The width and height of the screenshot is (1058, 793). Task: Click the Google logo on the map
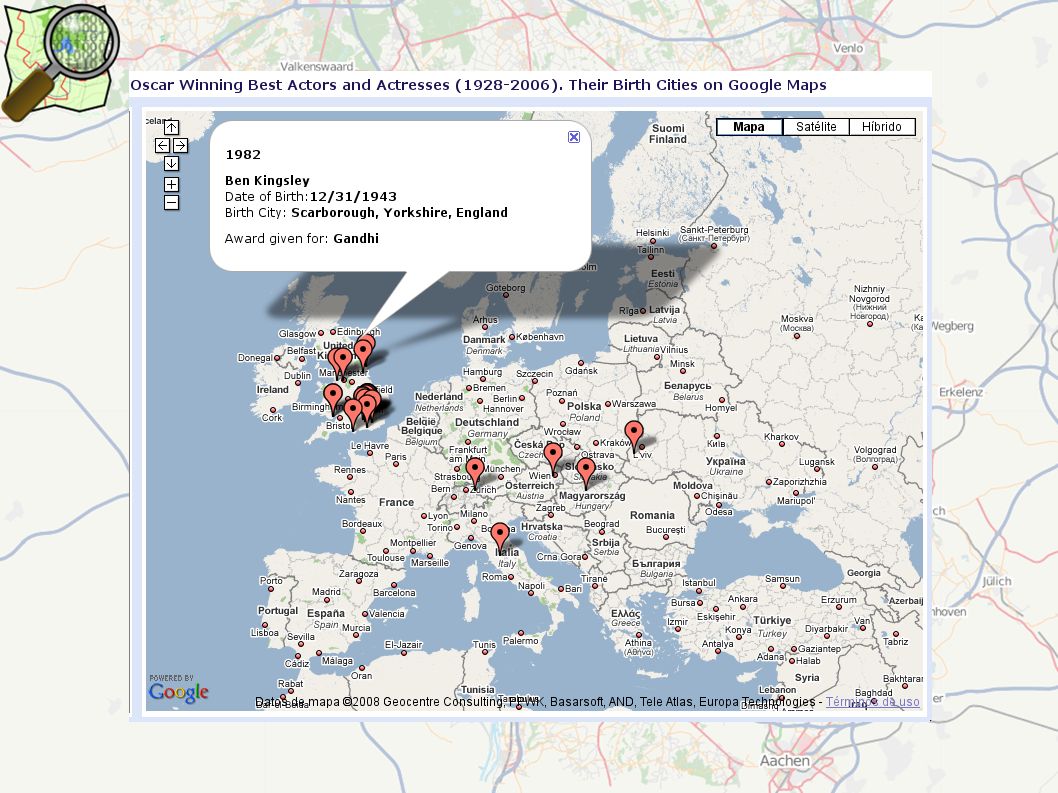(179, 690)
